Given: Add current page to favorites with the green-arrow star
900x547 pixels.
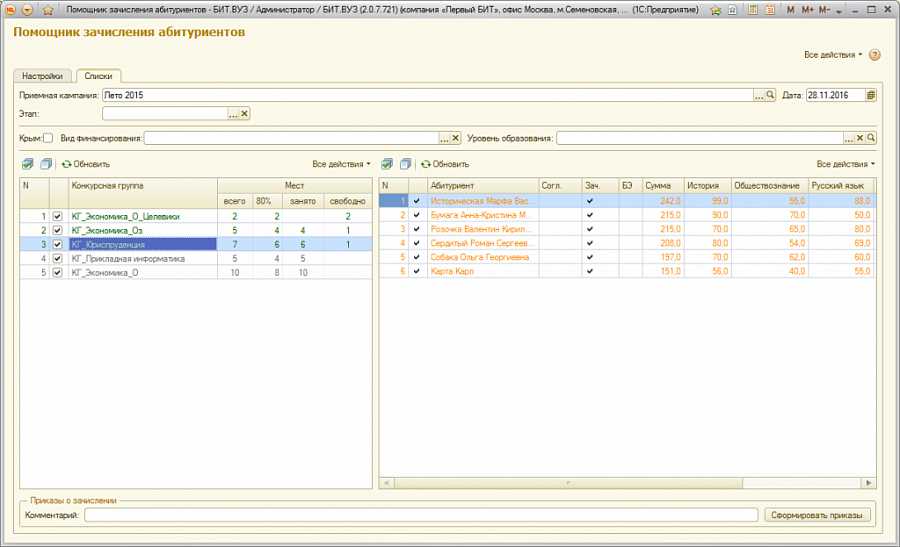Looking at the screenshot, I should click(x=715, y=10).
